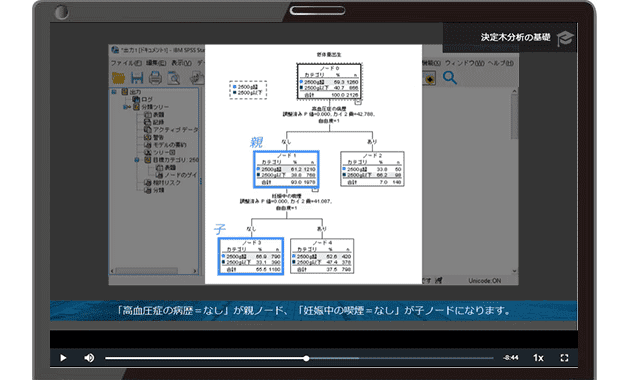This screenshot has height=380, width=630.
Task: Click the graduation cap course icon
Action: point(565,38)
